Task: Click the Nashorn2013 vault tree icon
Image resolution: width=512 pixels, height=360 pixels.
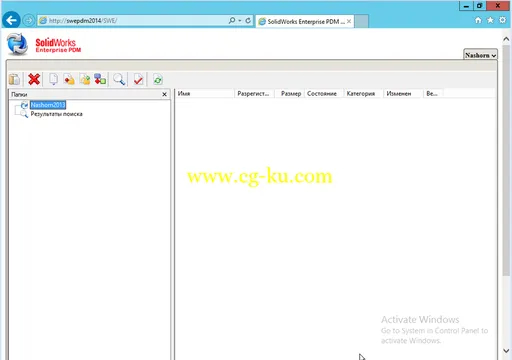Action: [x=24, y=105]
